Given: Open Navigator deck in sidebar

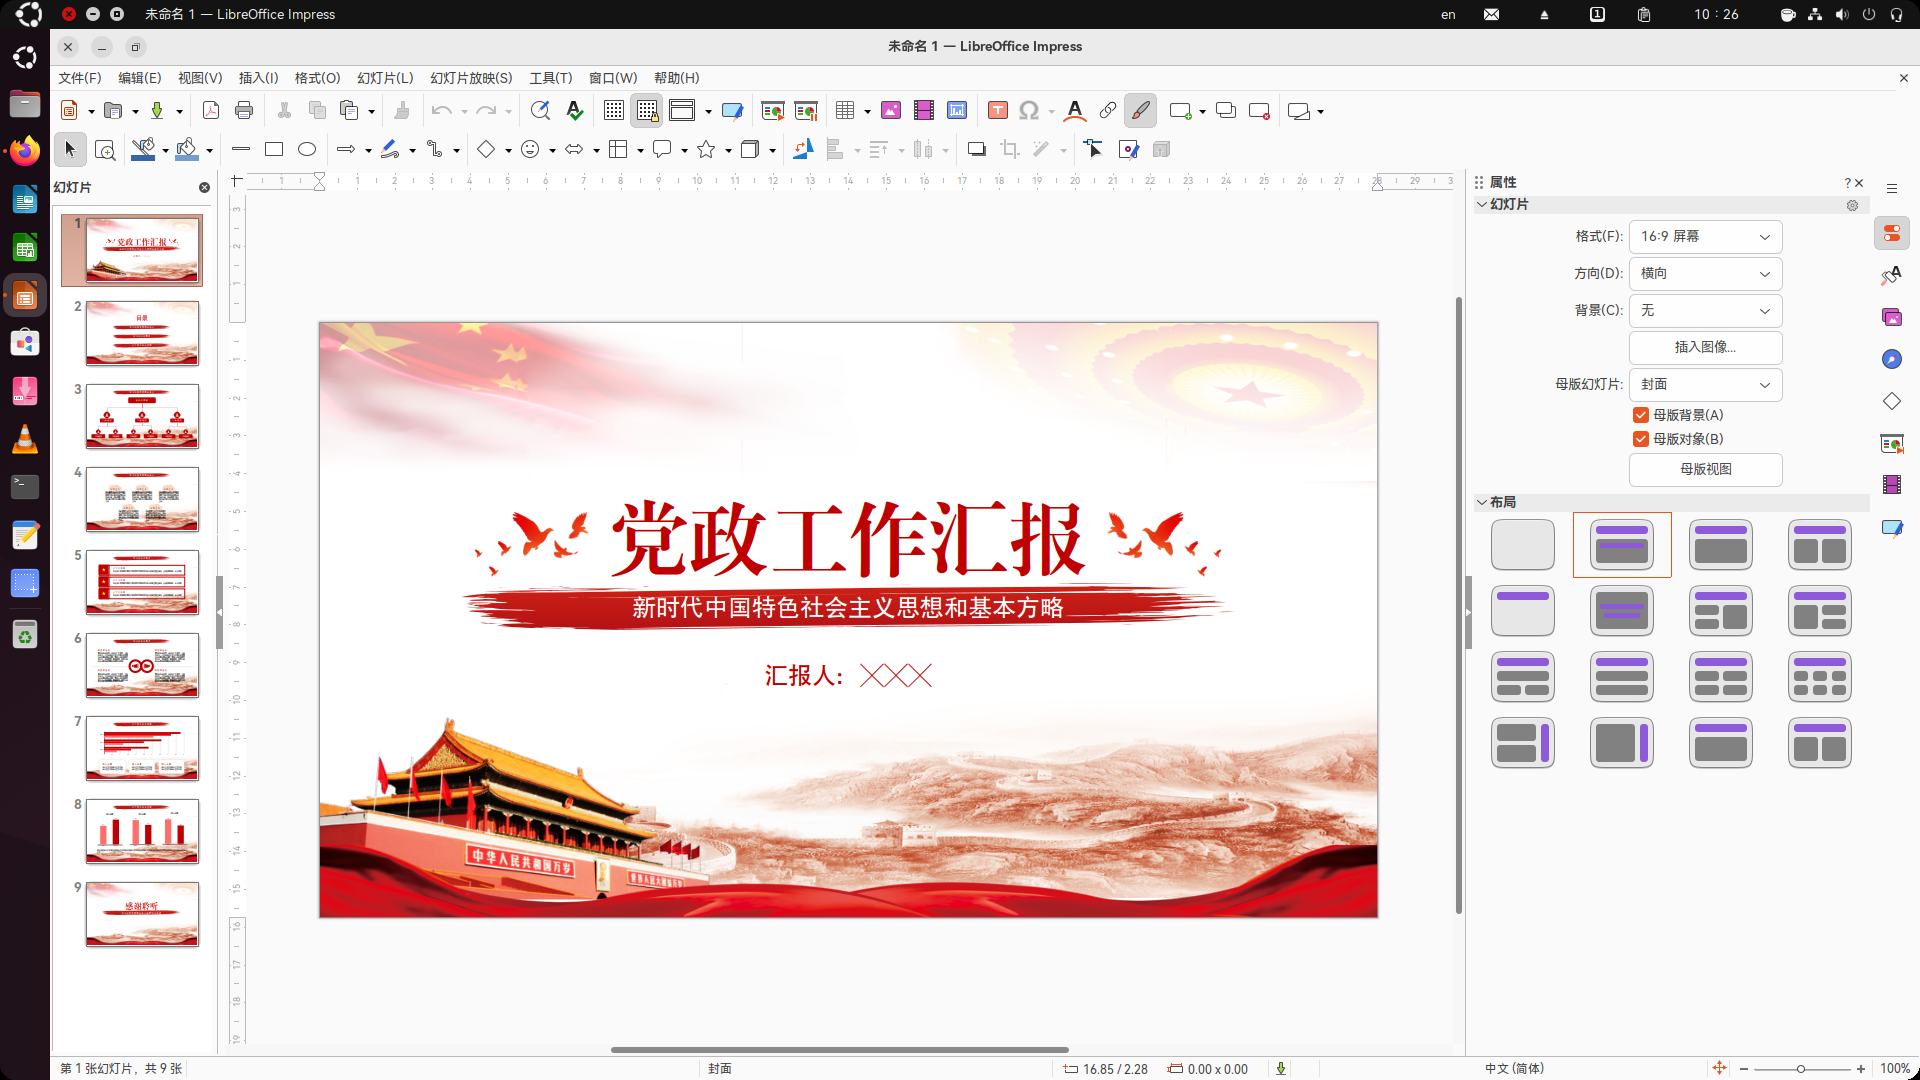Looking at the screenshot, I should tap(1892, 359).
